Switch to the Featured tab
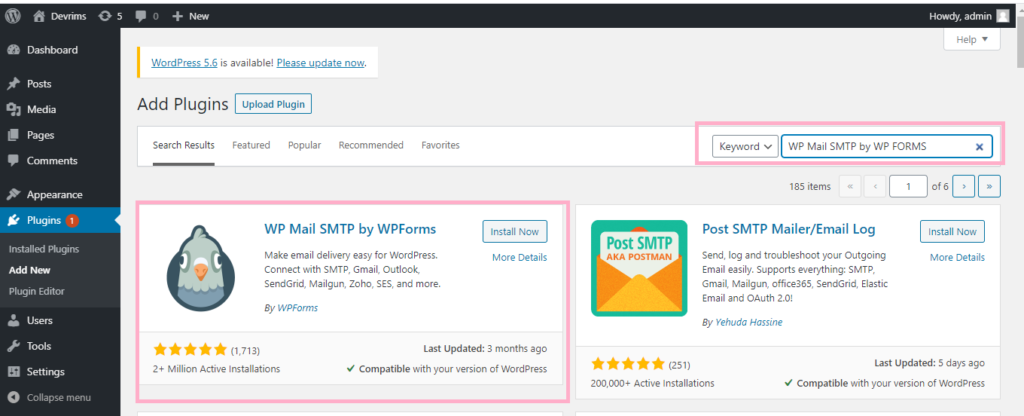The height and width of the screenshot is (416, 1024). tap(251, 146)
